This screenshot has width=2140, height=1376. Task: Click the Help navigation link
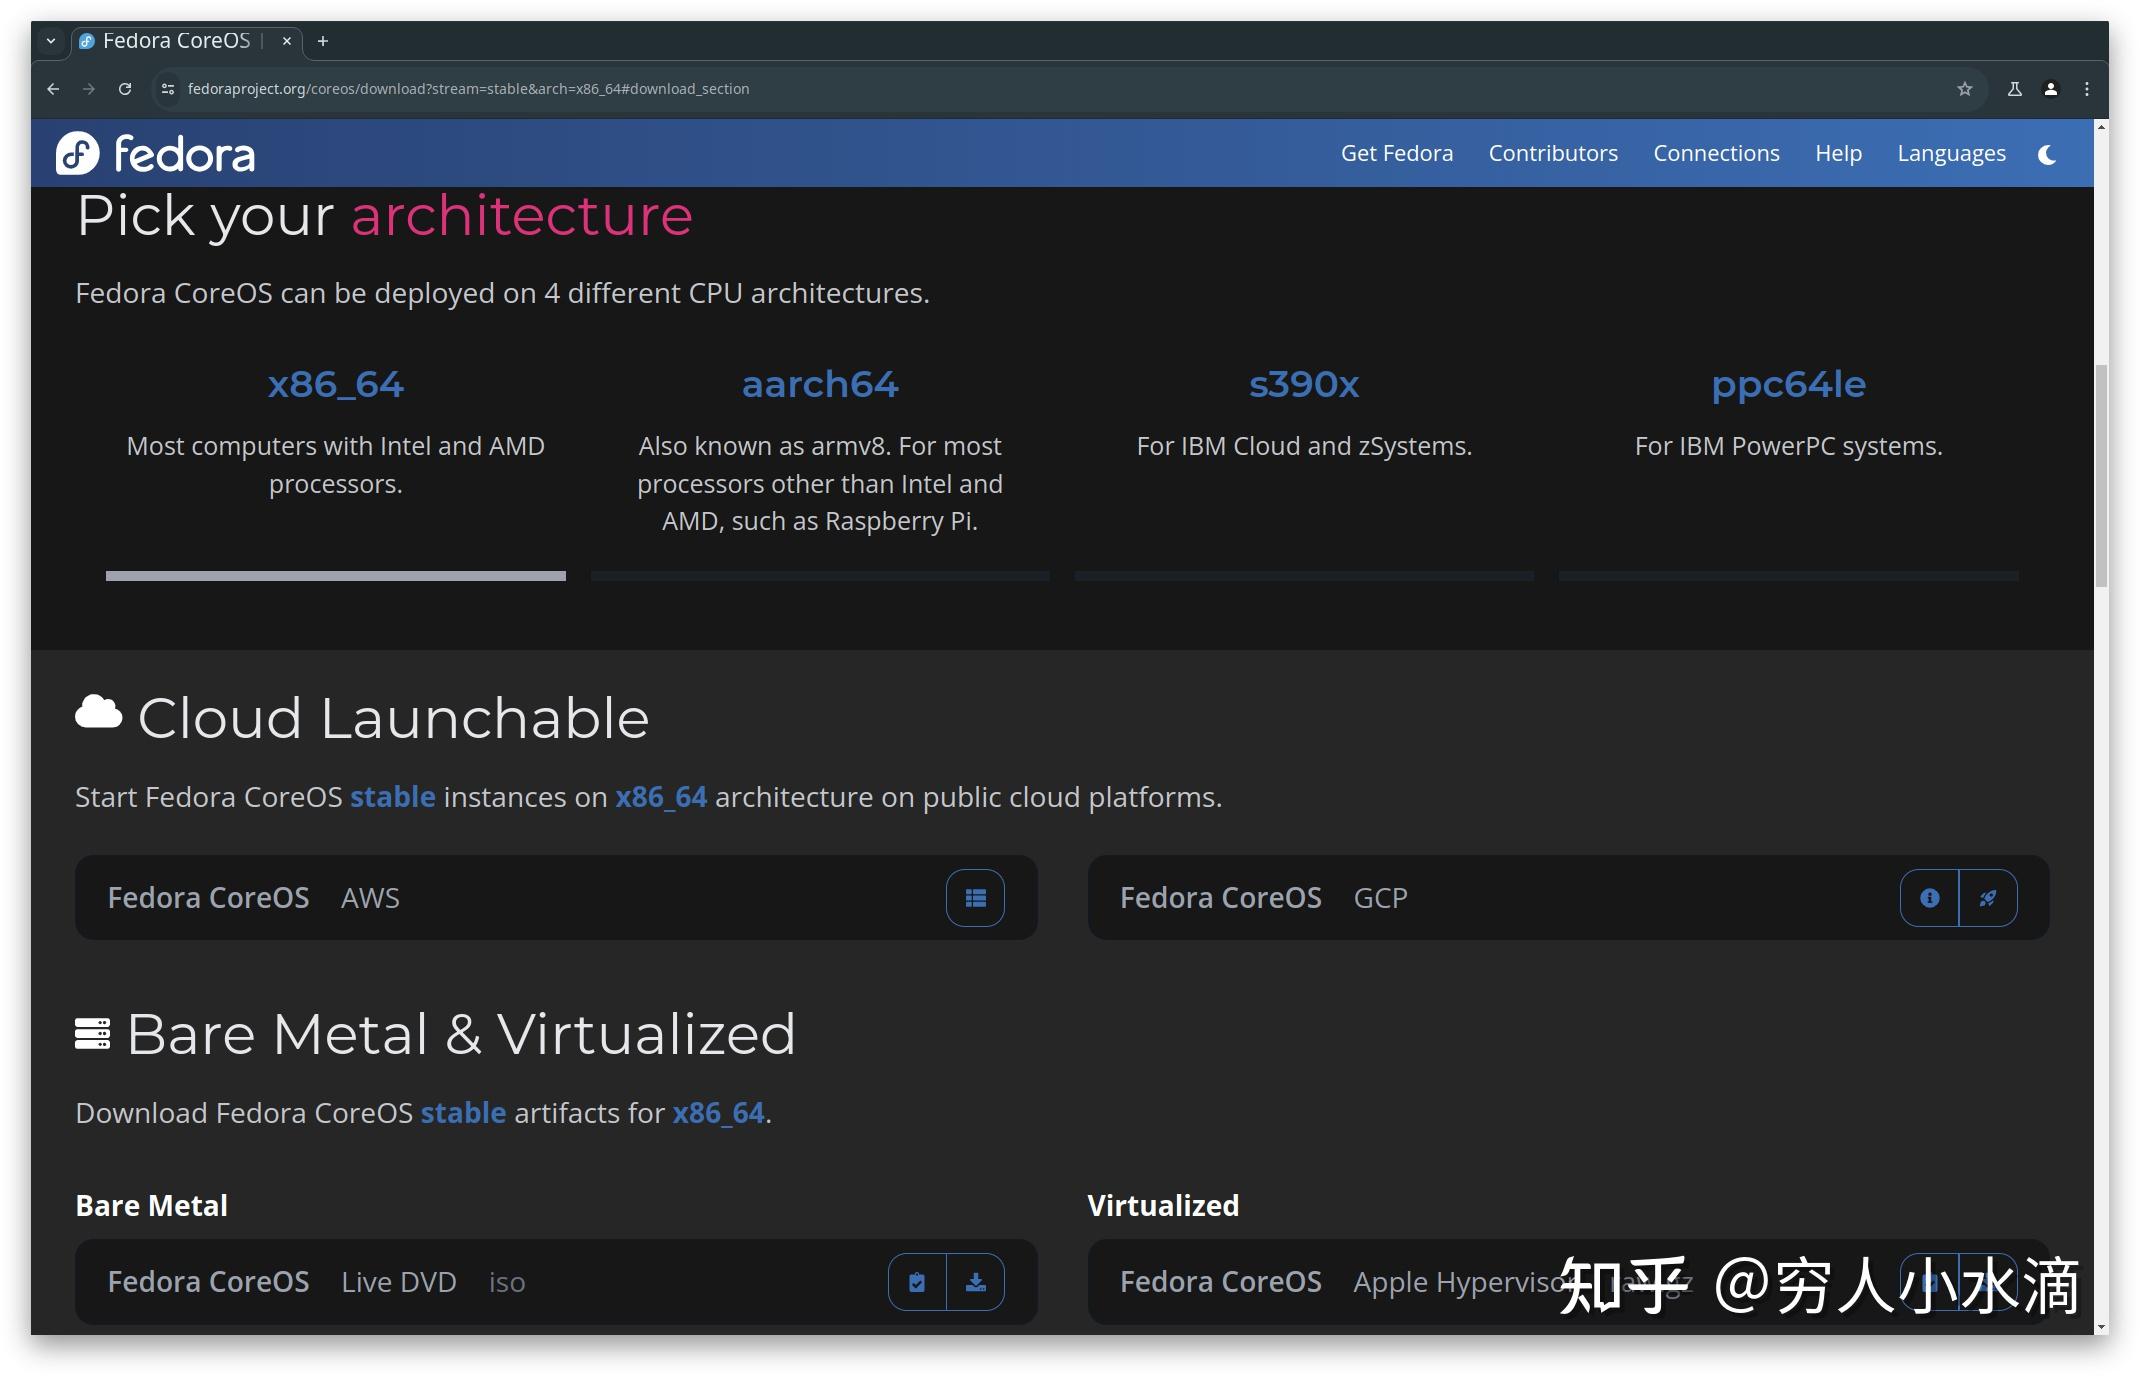pyautogui.click(x=1838, y=153)
